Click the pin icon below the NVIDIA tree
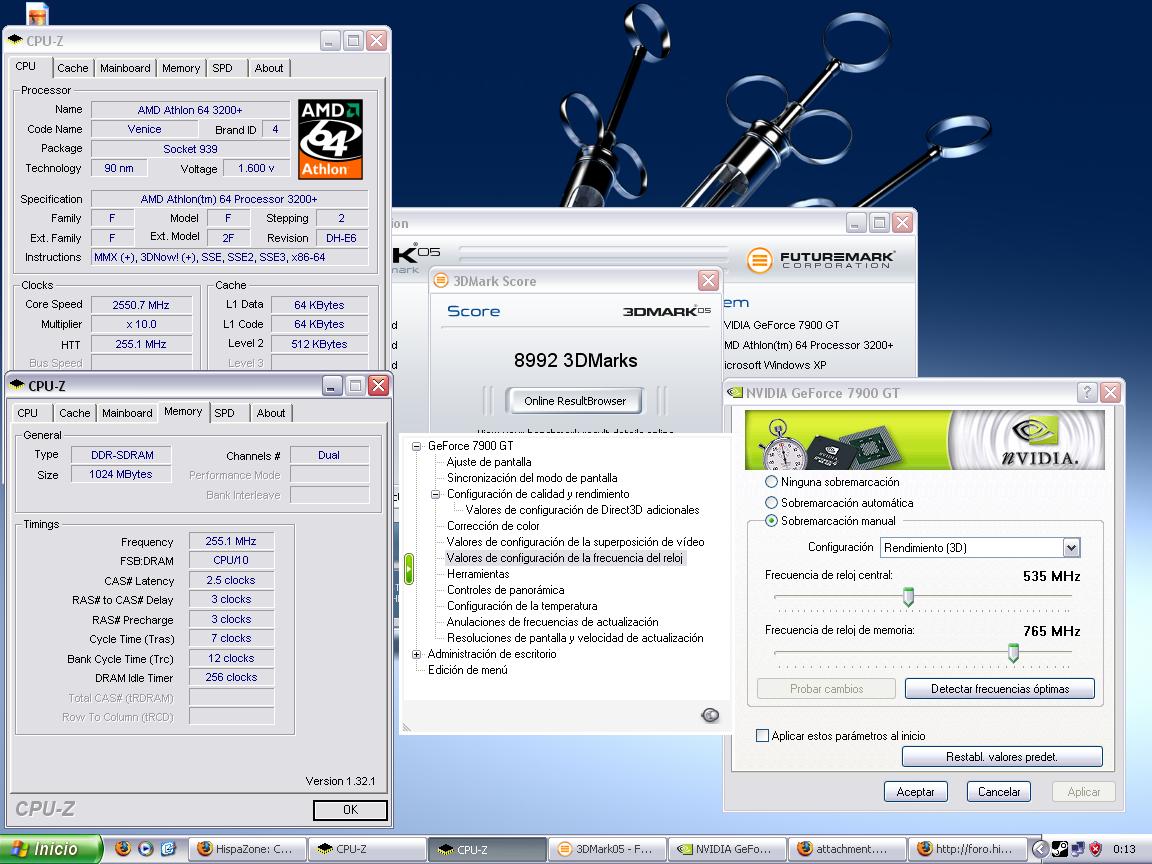Screen dimensions: 1152x864 point(710,715)
